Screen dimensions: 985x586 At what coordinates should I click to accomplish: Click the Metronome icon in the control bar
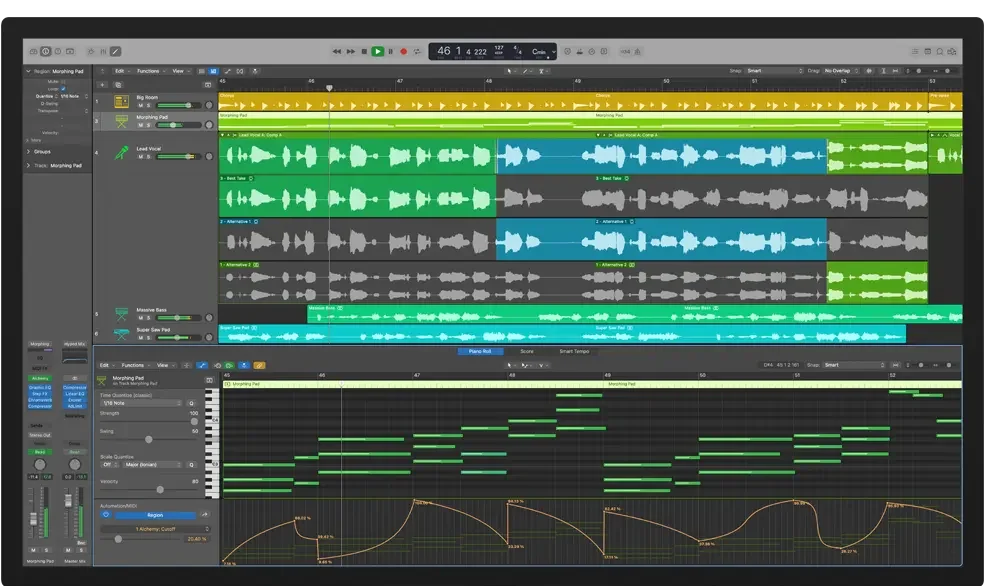[x=580, y=51]
